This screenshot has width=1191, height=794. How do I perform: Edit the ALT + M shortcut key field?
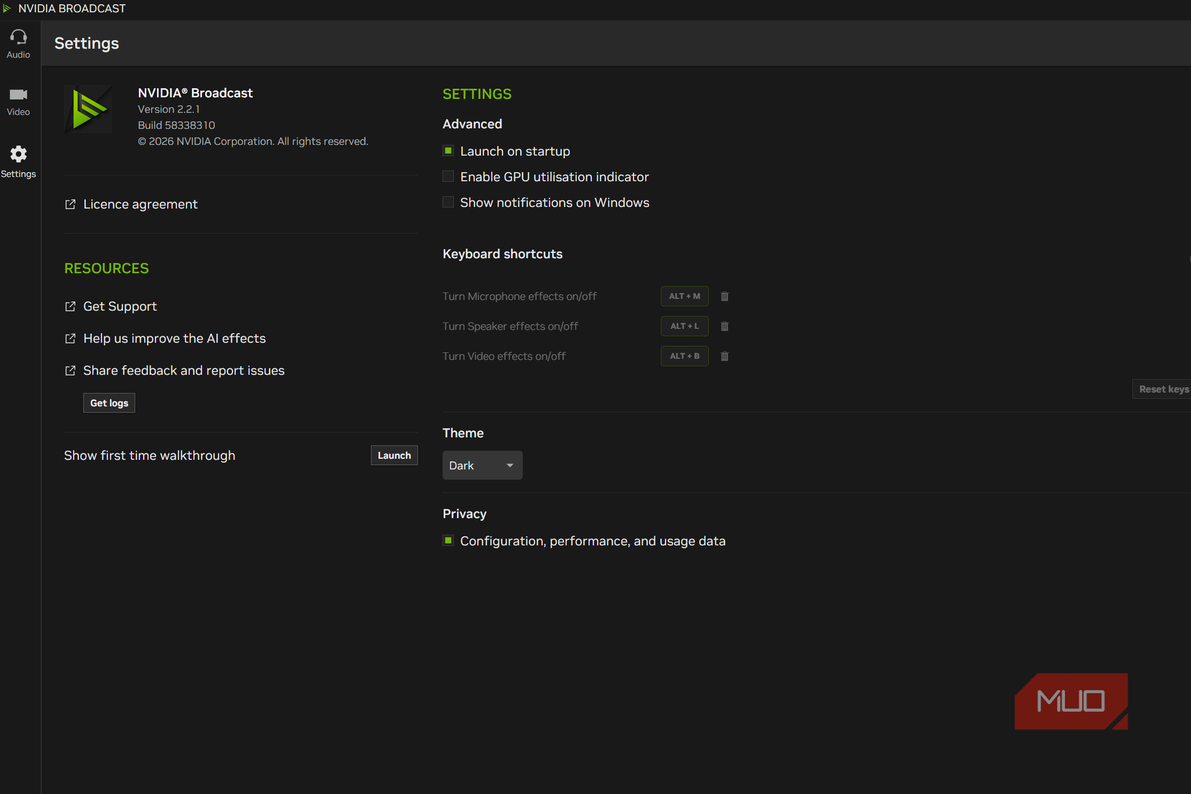[x=684, y=296]
